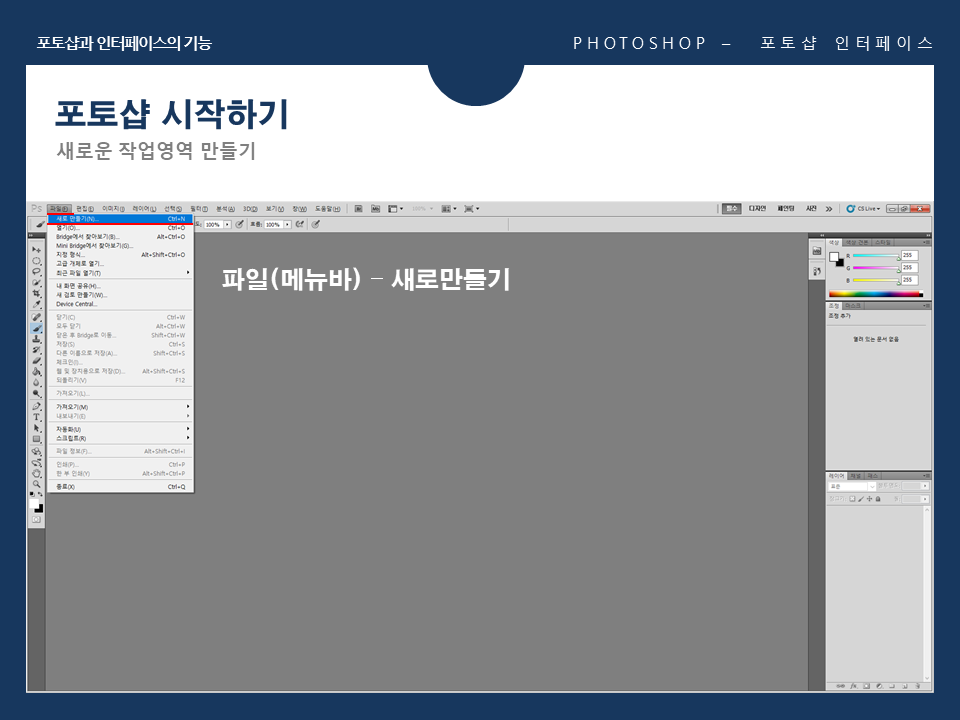This screenshot has width=960, height=720.
Task: Select the Brush tool in toolbox
Action: (x=37, y=328)
